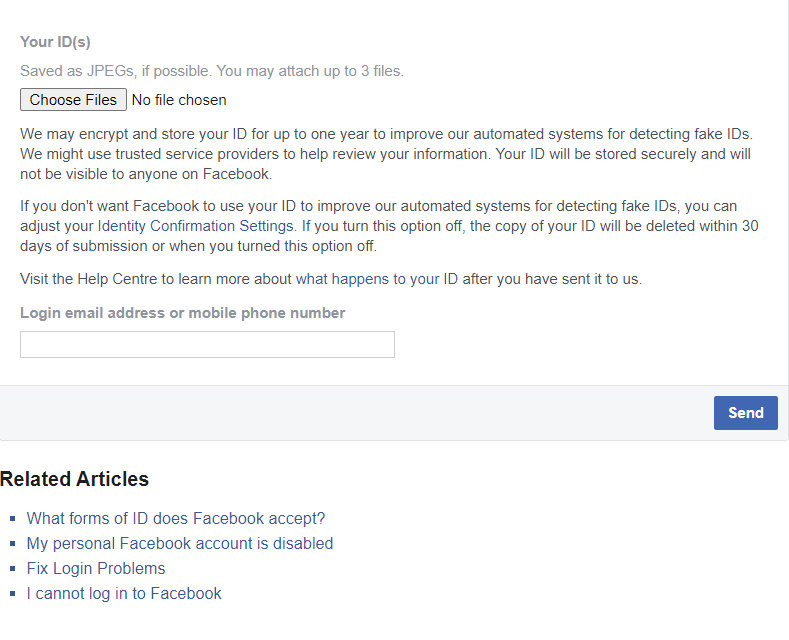Select the 'No file chosen' text

(179, 100)
